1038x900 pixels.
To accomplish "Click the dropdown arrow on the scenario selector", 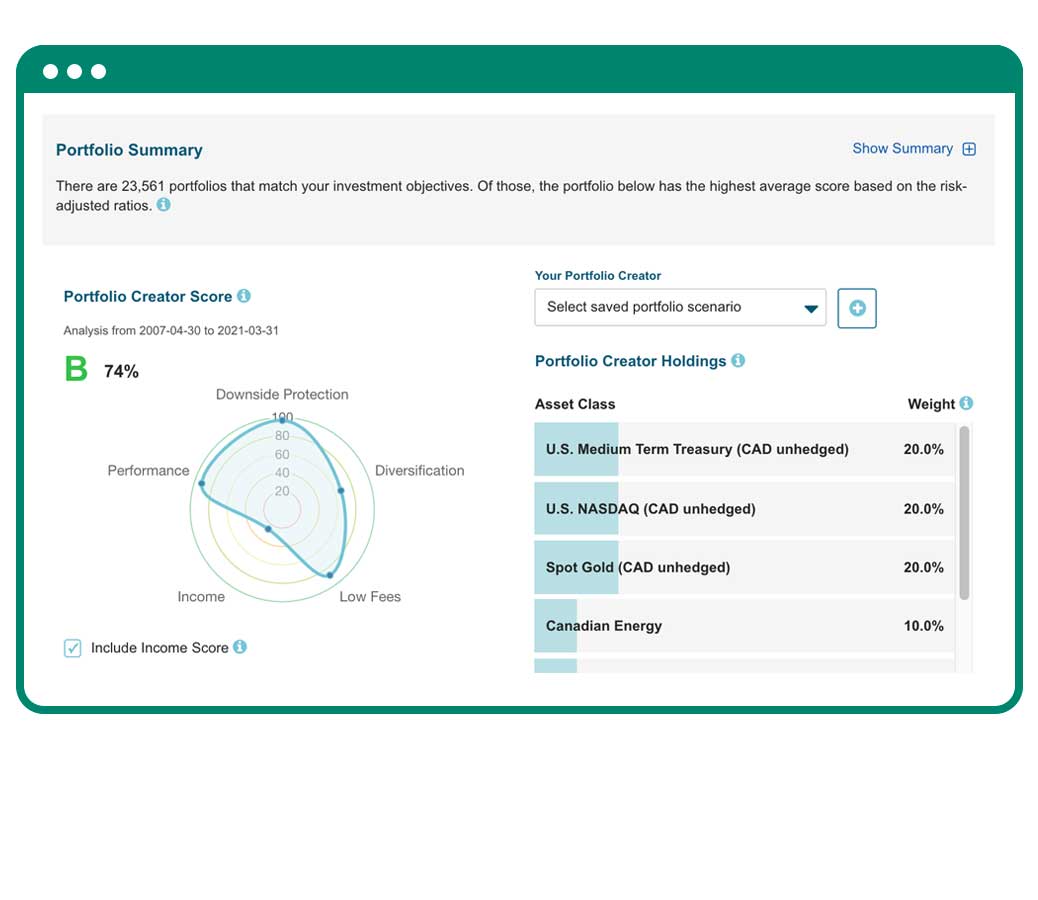I will [810, 309].
